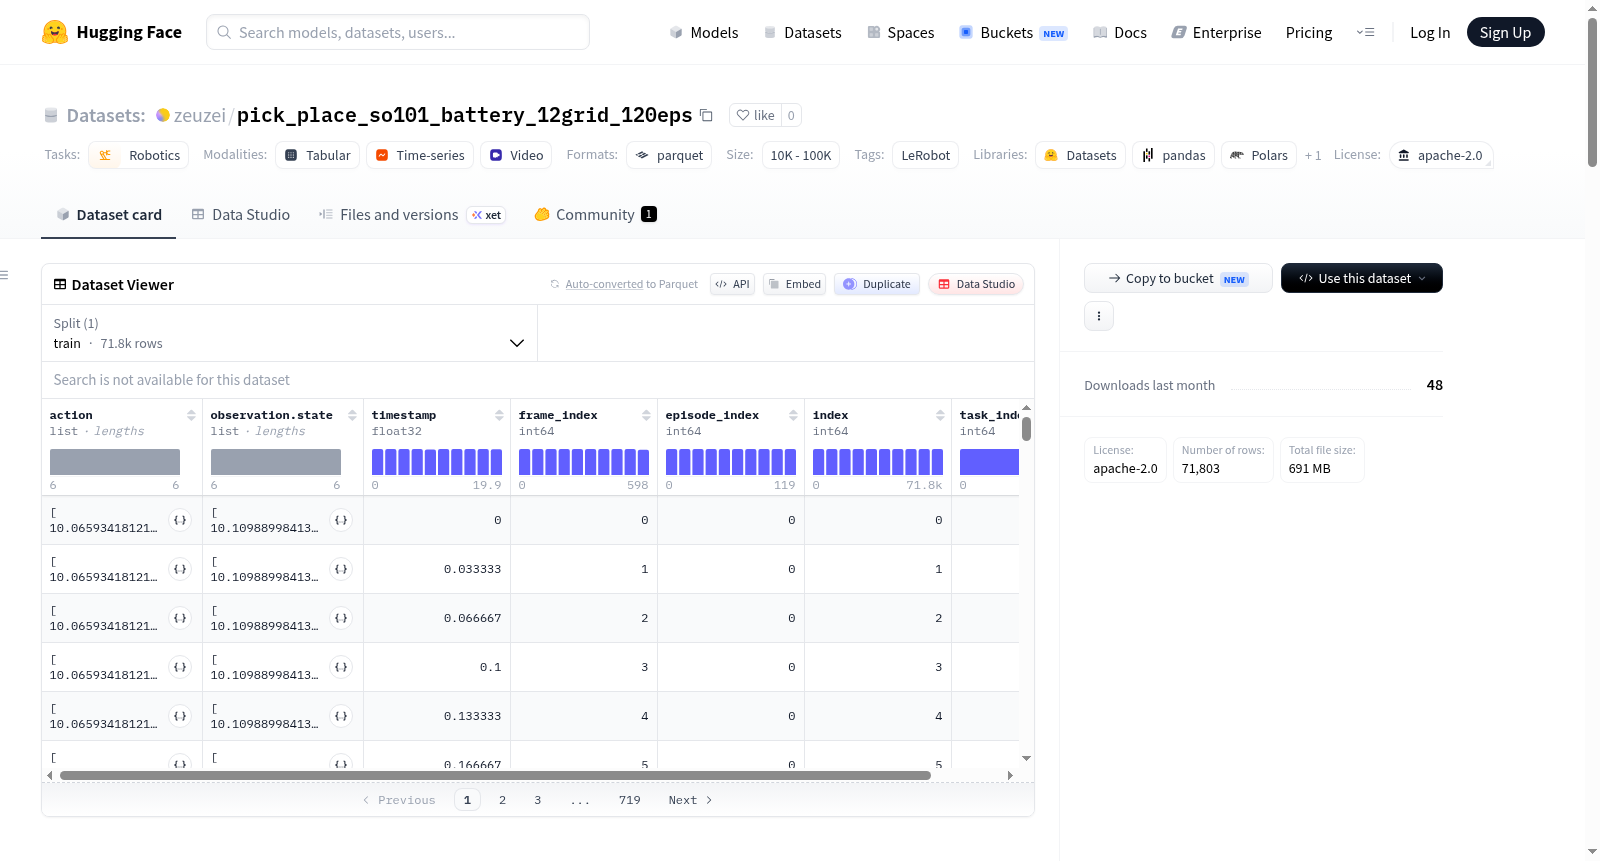The height and width of the screenshot is (861, 1600).
Task: Expand JSON of observation.state cell in third row
Action: [x=341, y=618]
